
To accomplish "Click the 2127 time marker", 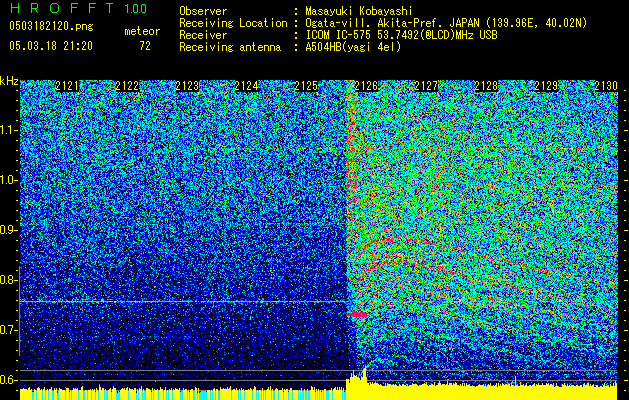I will (426, 86).
